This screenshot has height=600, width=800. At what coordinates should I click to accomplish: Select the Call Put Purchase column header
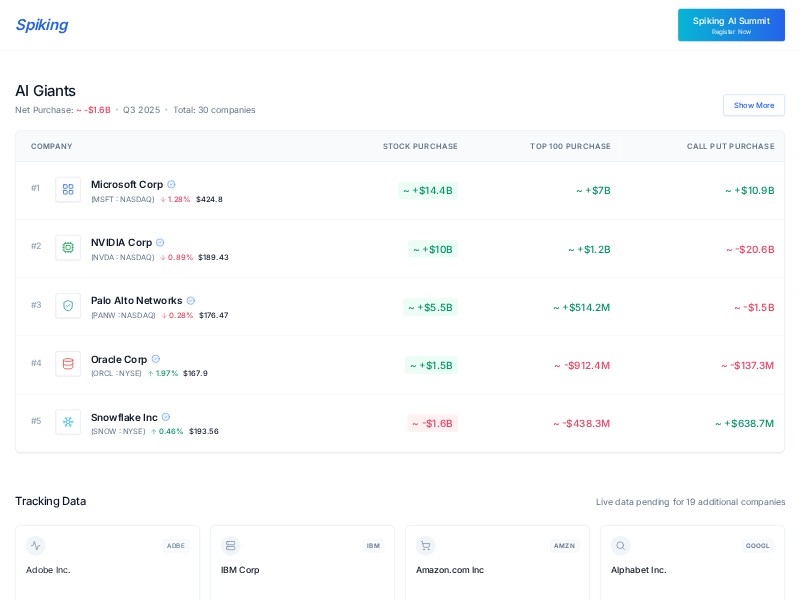[731, 146]
